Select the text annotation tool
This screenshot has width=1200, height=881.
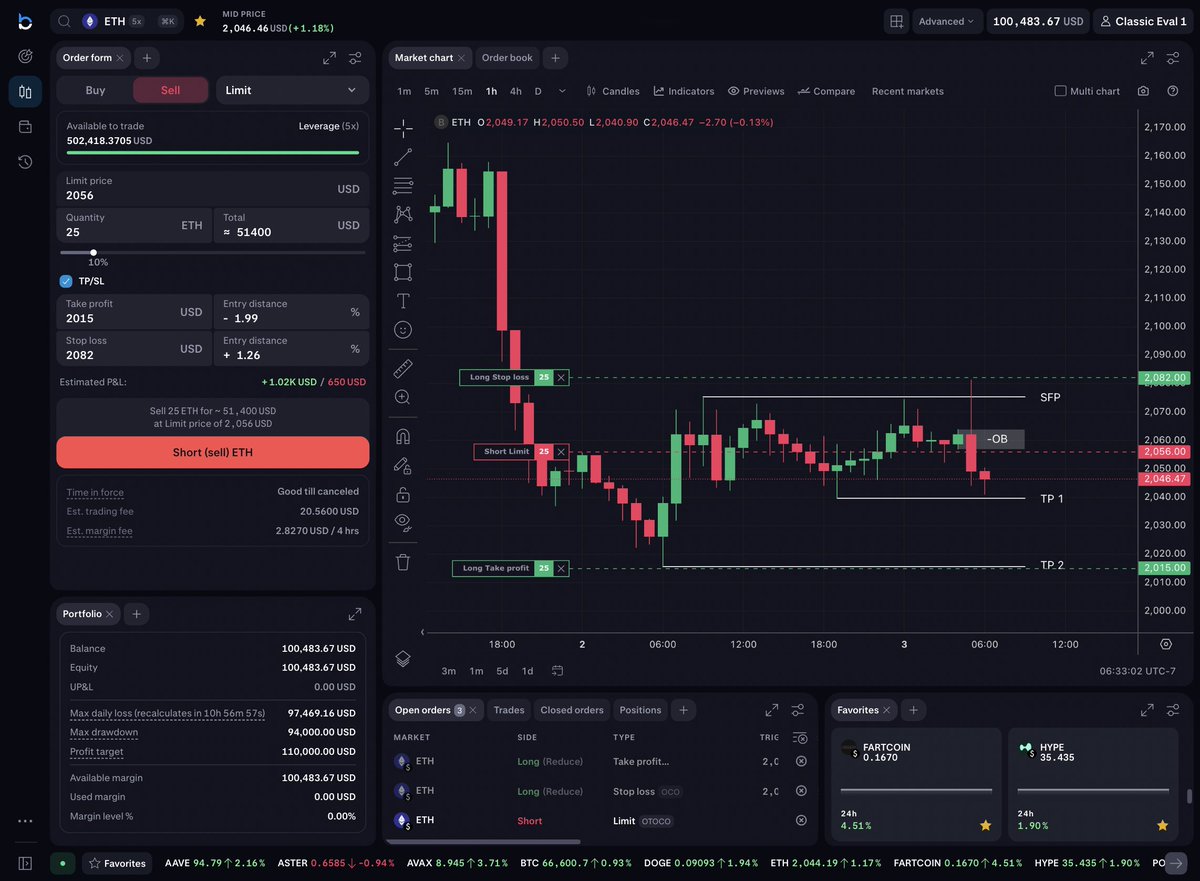tap(403, 300)
